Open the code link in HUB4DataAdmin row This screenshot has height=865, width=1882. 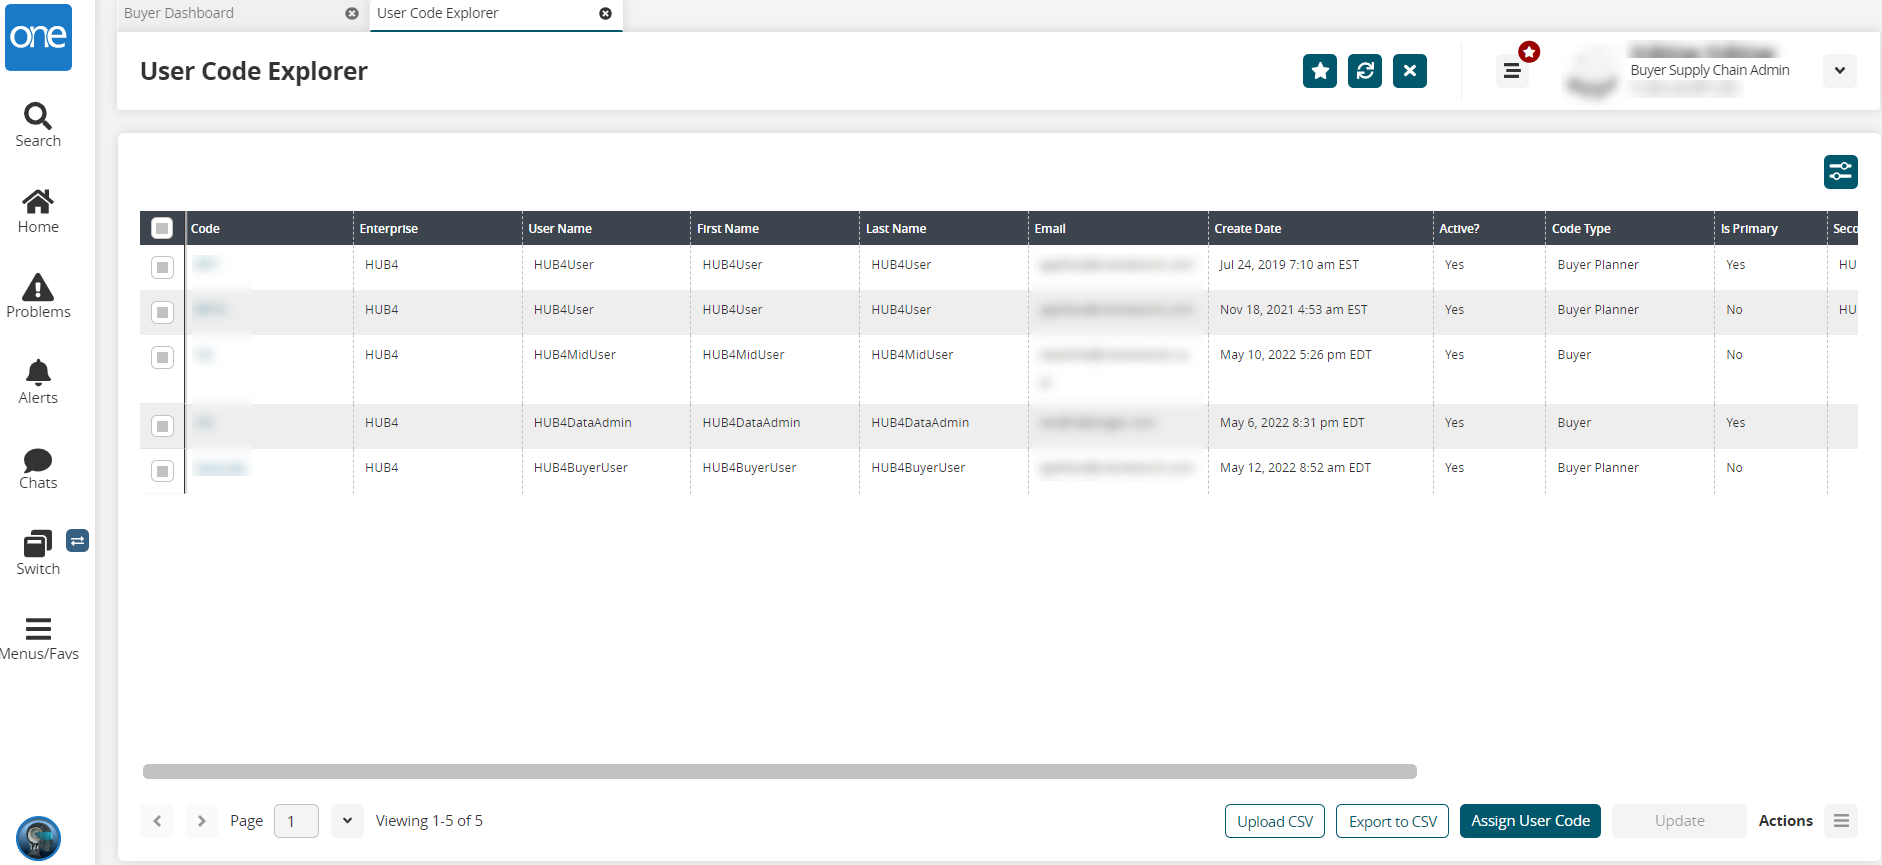pyautogui.click(x=204, y=422)
